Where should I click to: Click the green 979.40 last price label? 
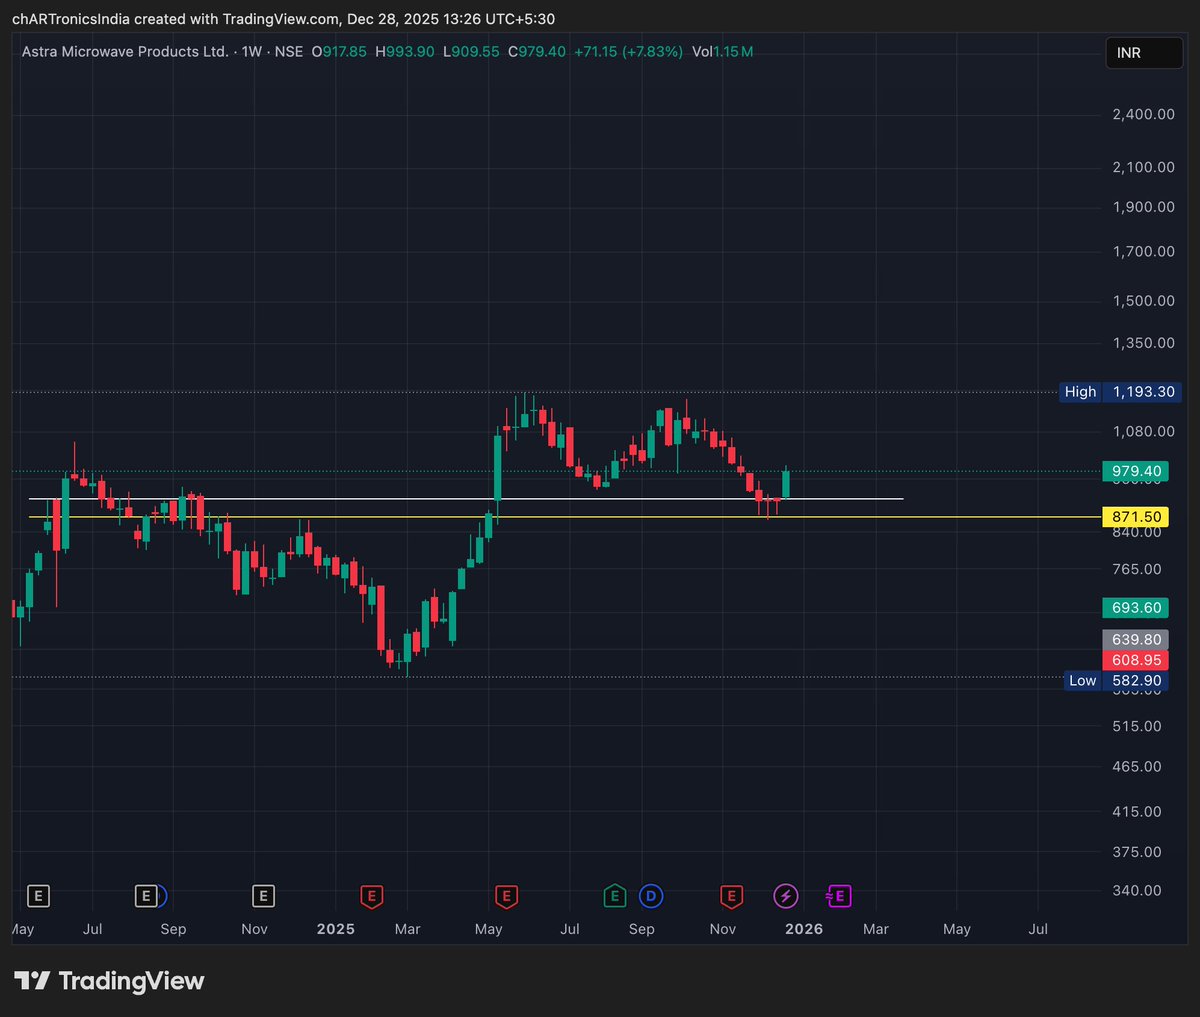point(1135,471)
